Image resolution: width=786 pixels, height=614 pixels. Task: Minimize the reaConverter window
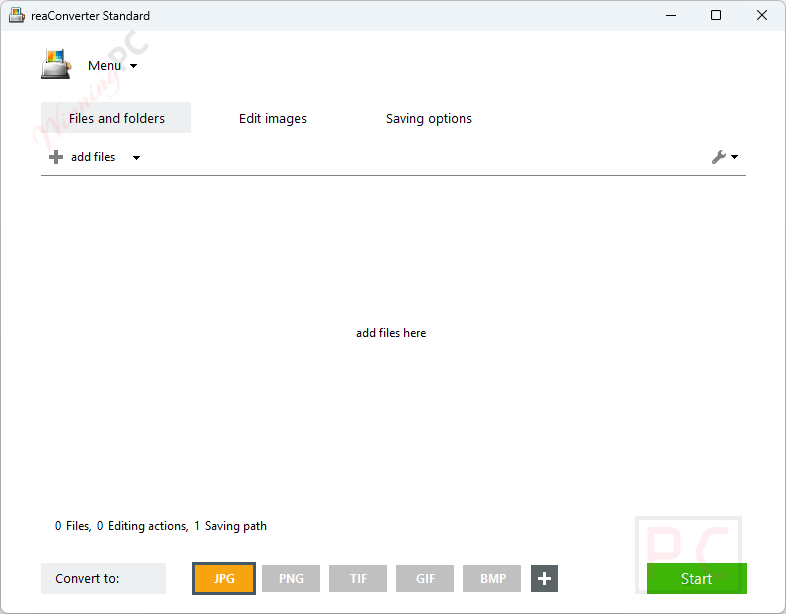click(x=671, y=16)
